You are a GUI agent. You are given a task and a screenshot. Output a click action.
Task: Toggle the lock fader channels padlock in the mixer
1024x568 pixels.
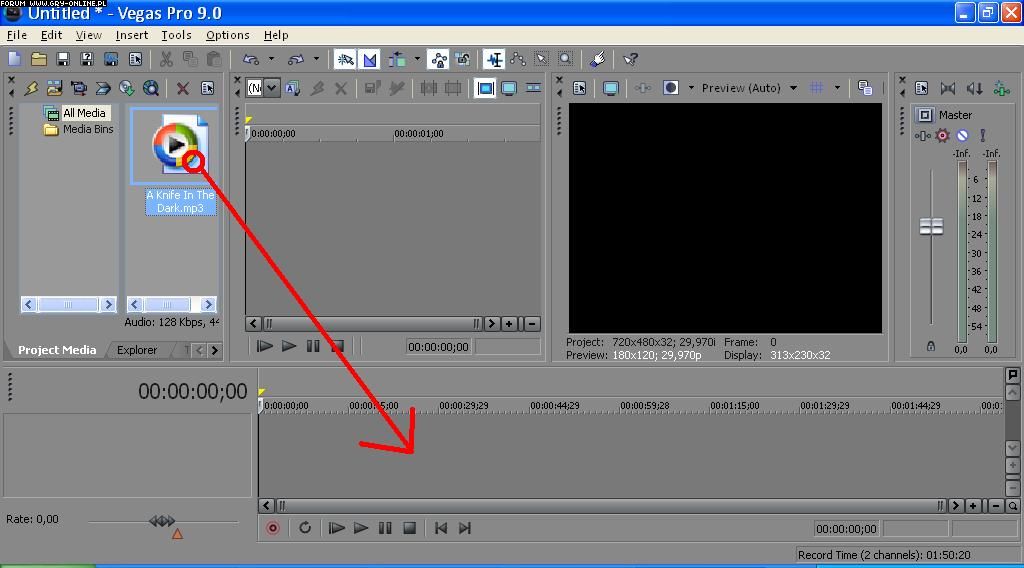click(931, 346)
